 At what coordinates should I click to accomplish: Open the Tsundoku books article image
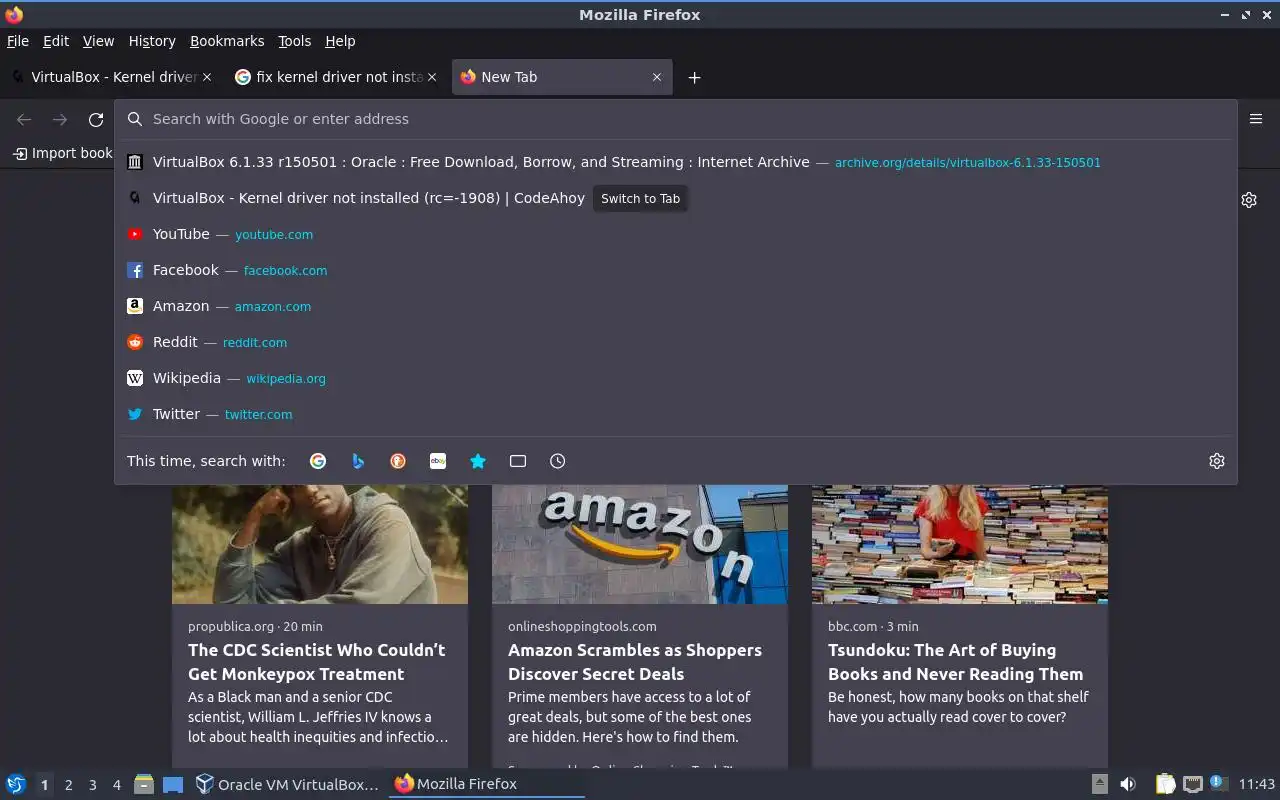960,544
